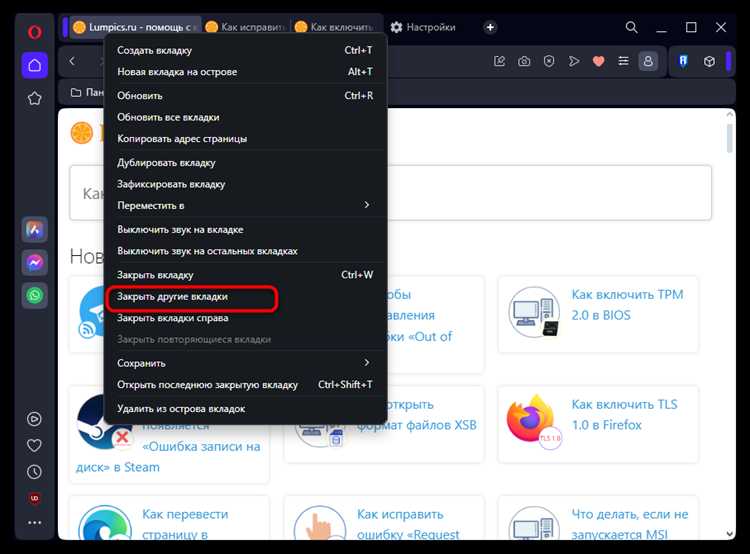The image size is (750, 554).
Task: Open the uBlock extension icon in sidebar
Action: pos(34,498)
